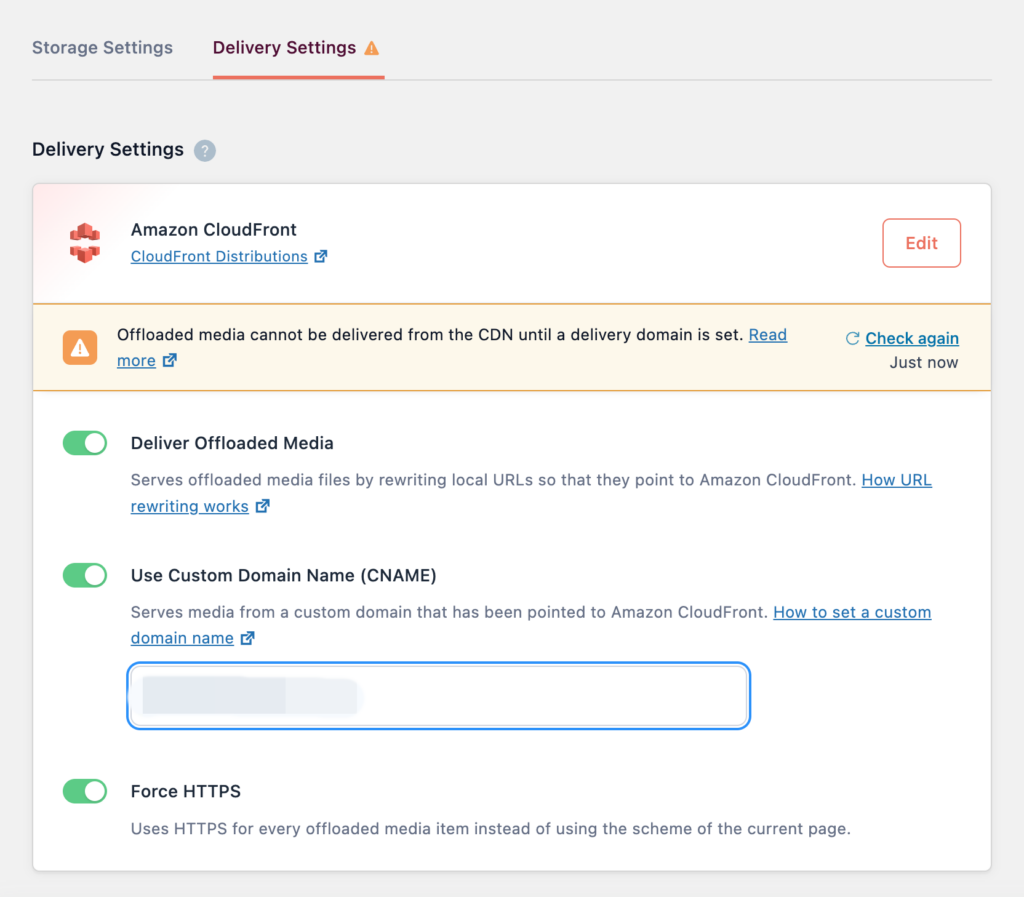Open How to set a custom domain name link
The image size is (1024, 897).
pos(852,612)
